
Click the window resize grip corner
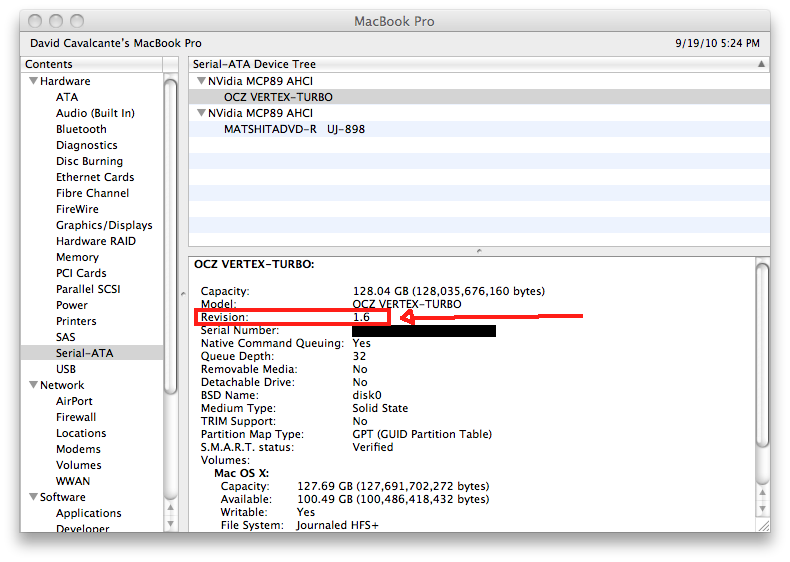[764, 525]
